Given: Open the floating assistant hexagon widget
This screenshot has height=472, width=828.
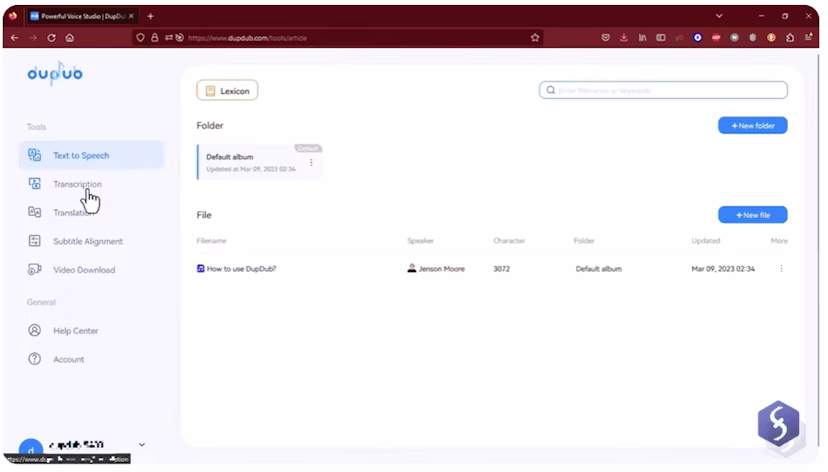Looking at the screenshot, I should click(x=778, y=423).
